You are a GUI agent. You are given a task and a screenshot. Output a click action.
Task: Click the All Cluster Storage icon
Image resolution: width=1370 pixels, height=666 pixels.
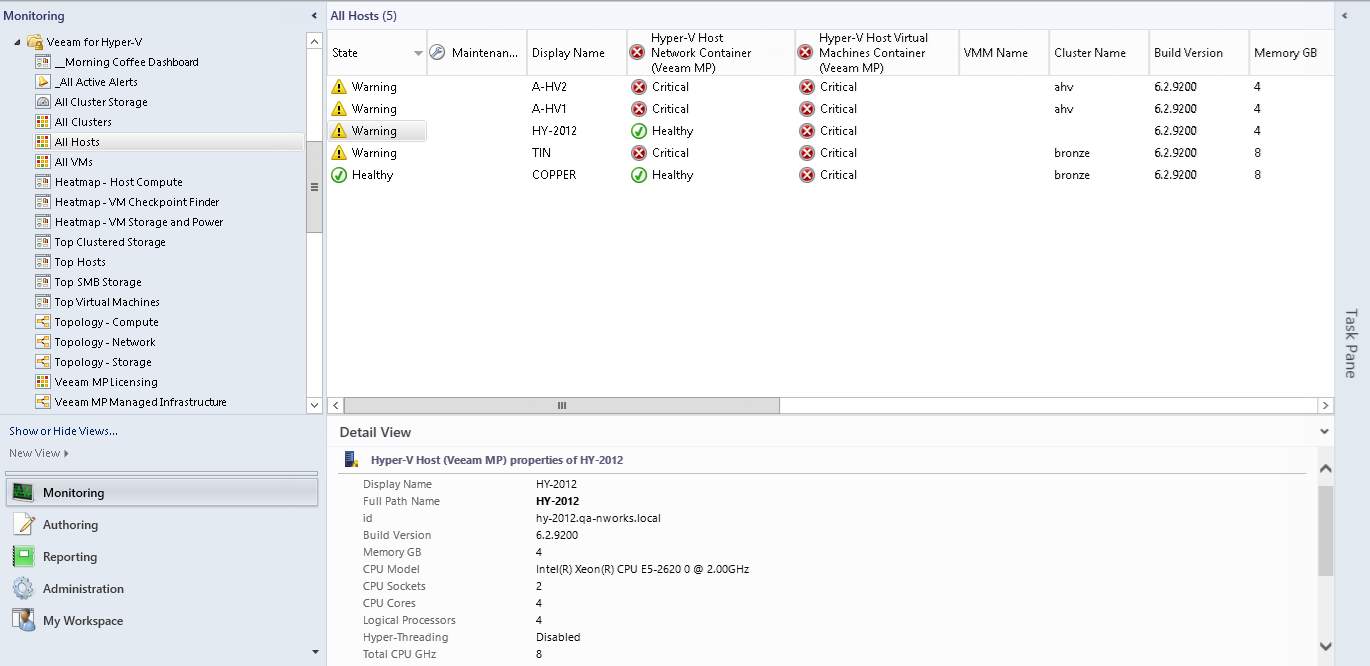(x=43, y=102)
